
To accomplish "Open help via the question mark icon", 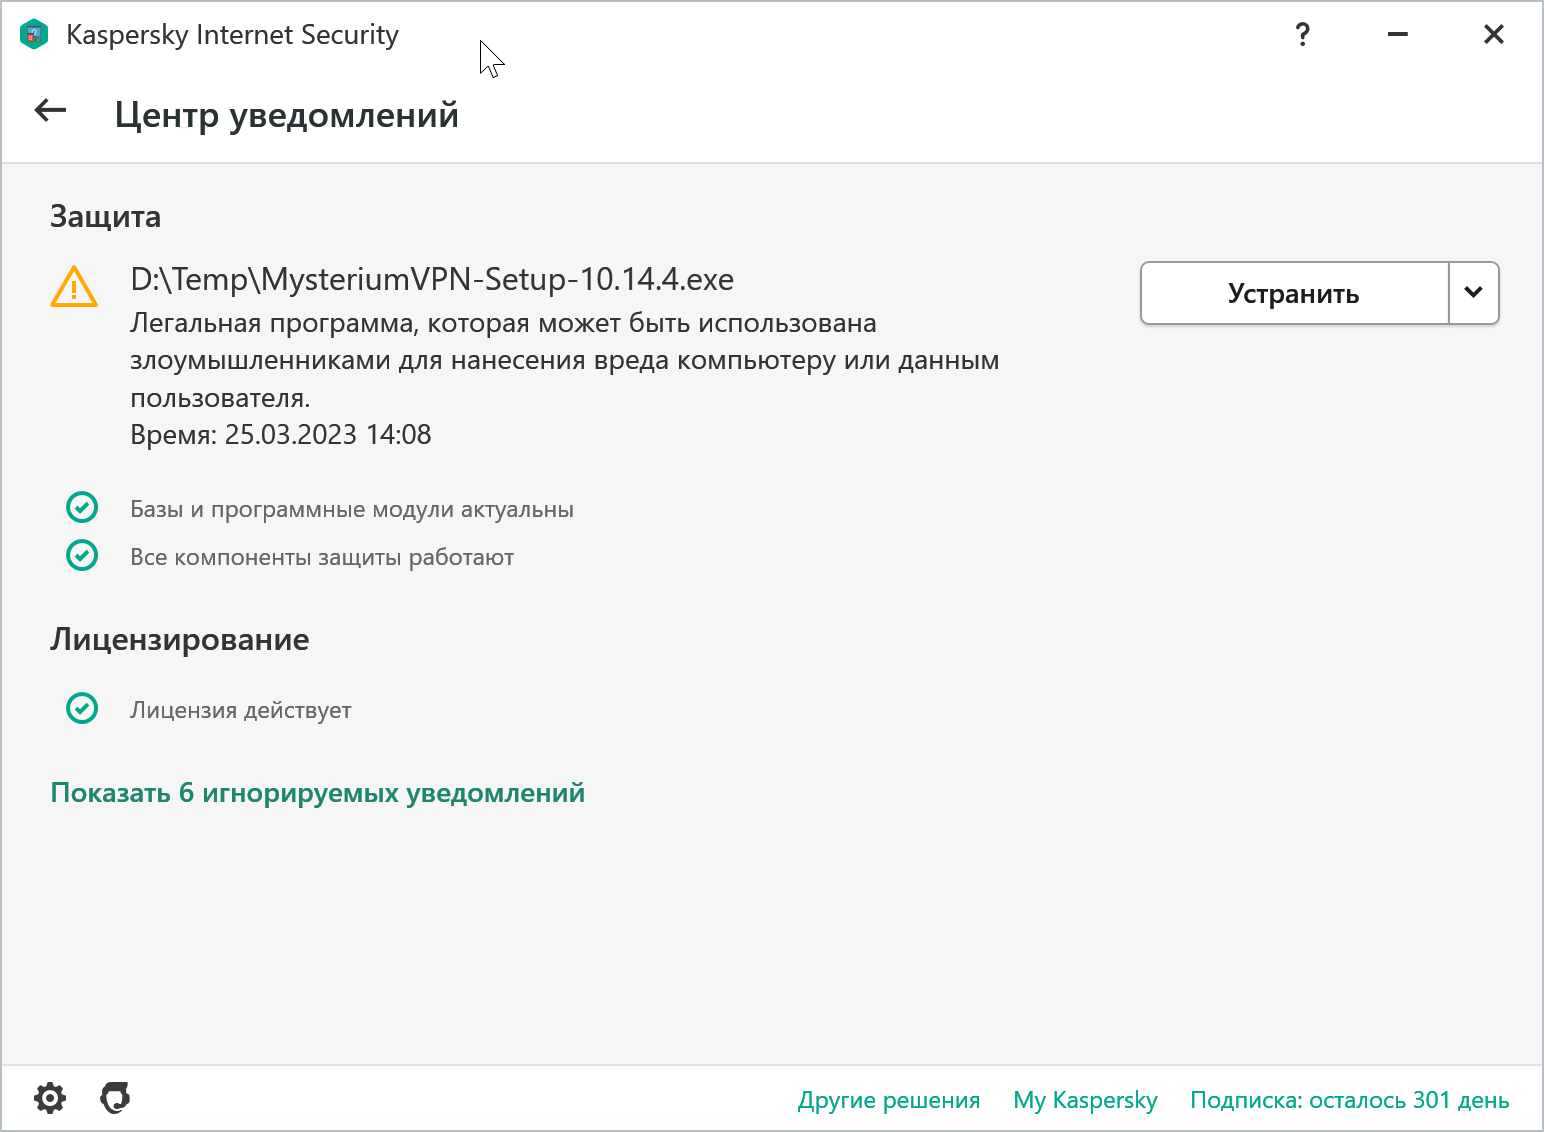I will click(x=1302, y=34).
